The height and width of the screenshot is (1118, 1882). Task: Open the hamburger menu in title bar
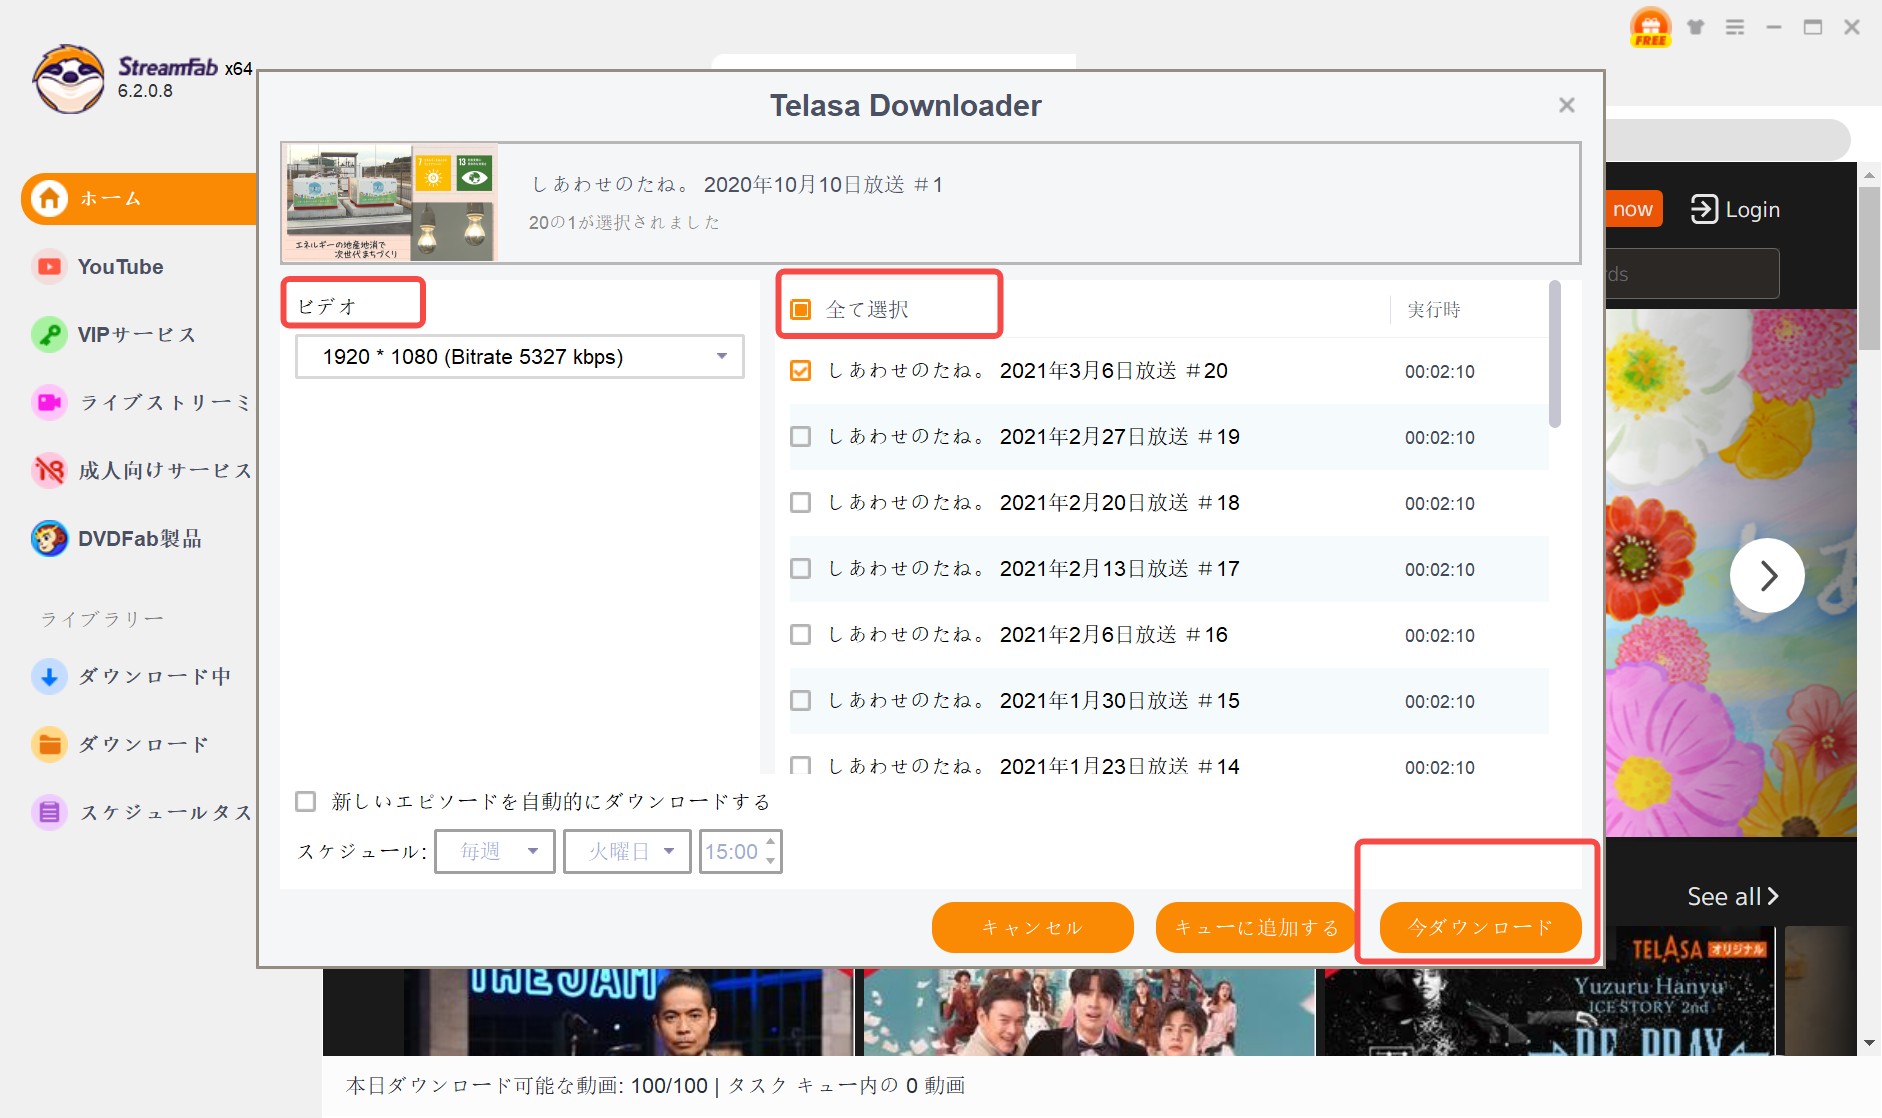click(1735, 27)
